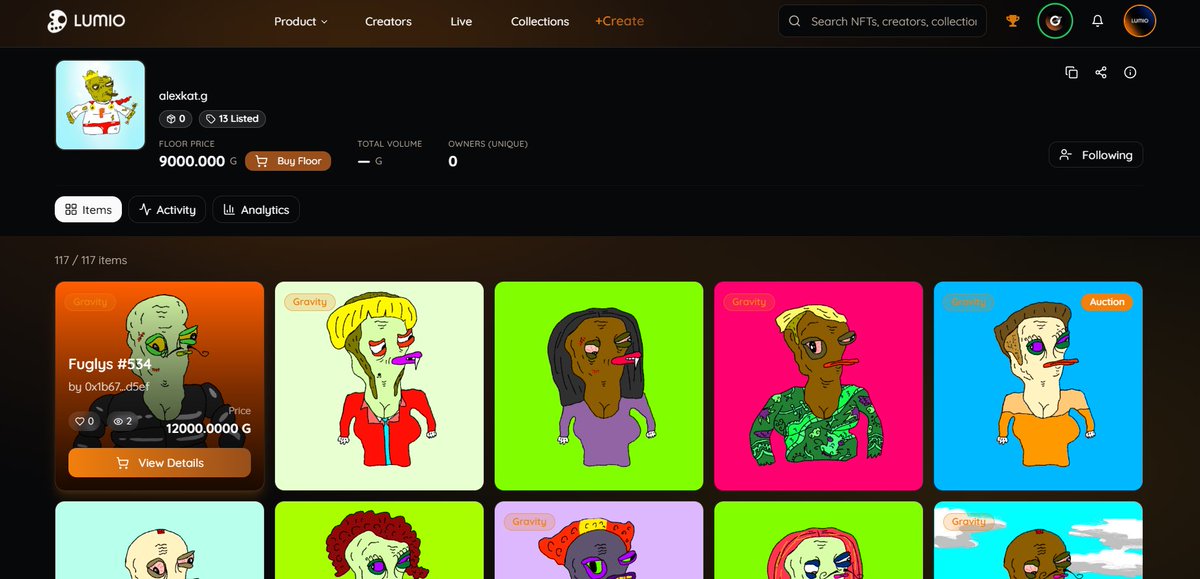The image size is (1200, 579).
Task: Click the collection avatar thumbnail
Action: (x=100, y=105)
